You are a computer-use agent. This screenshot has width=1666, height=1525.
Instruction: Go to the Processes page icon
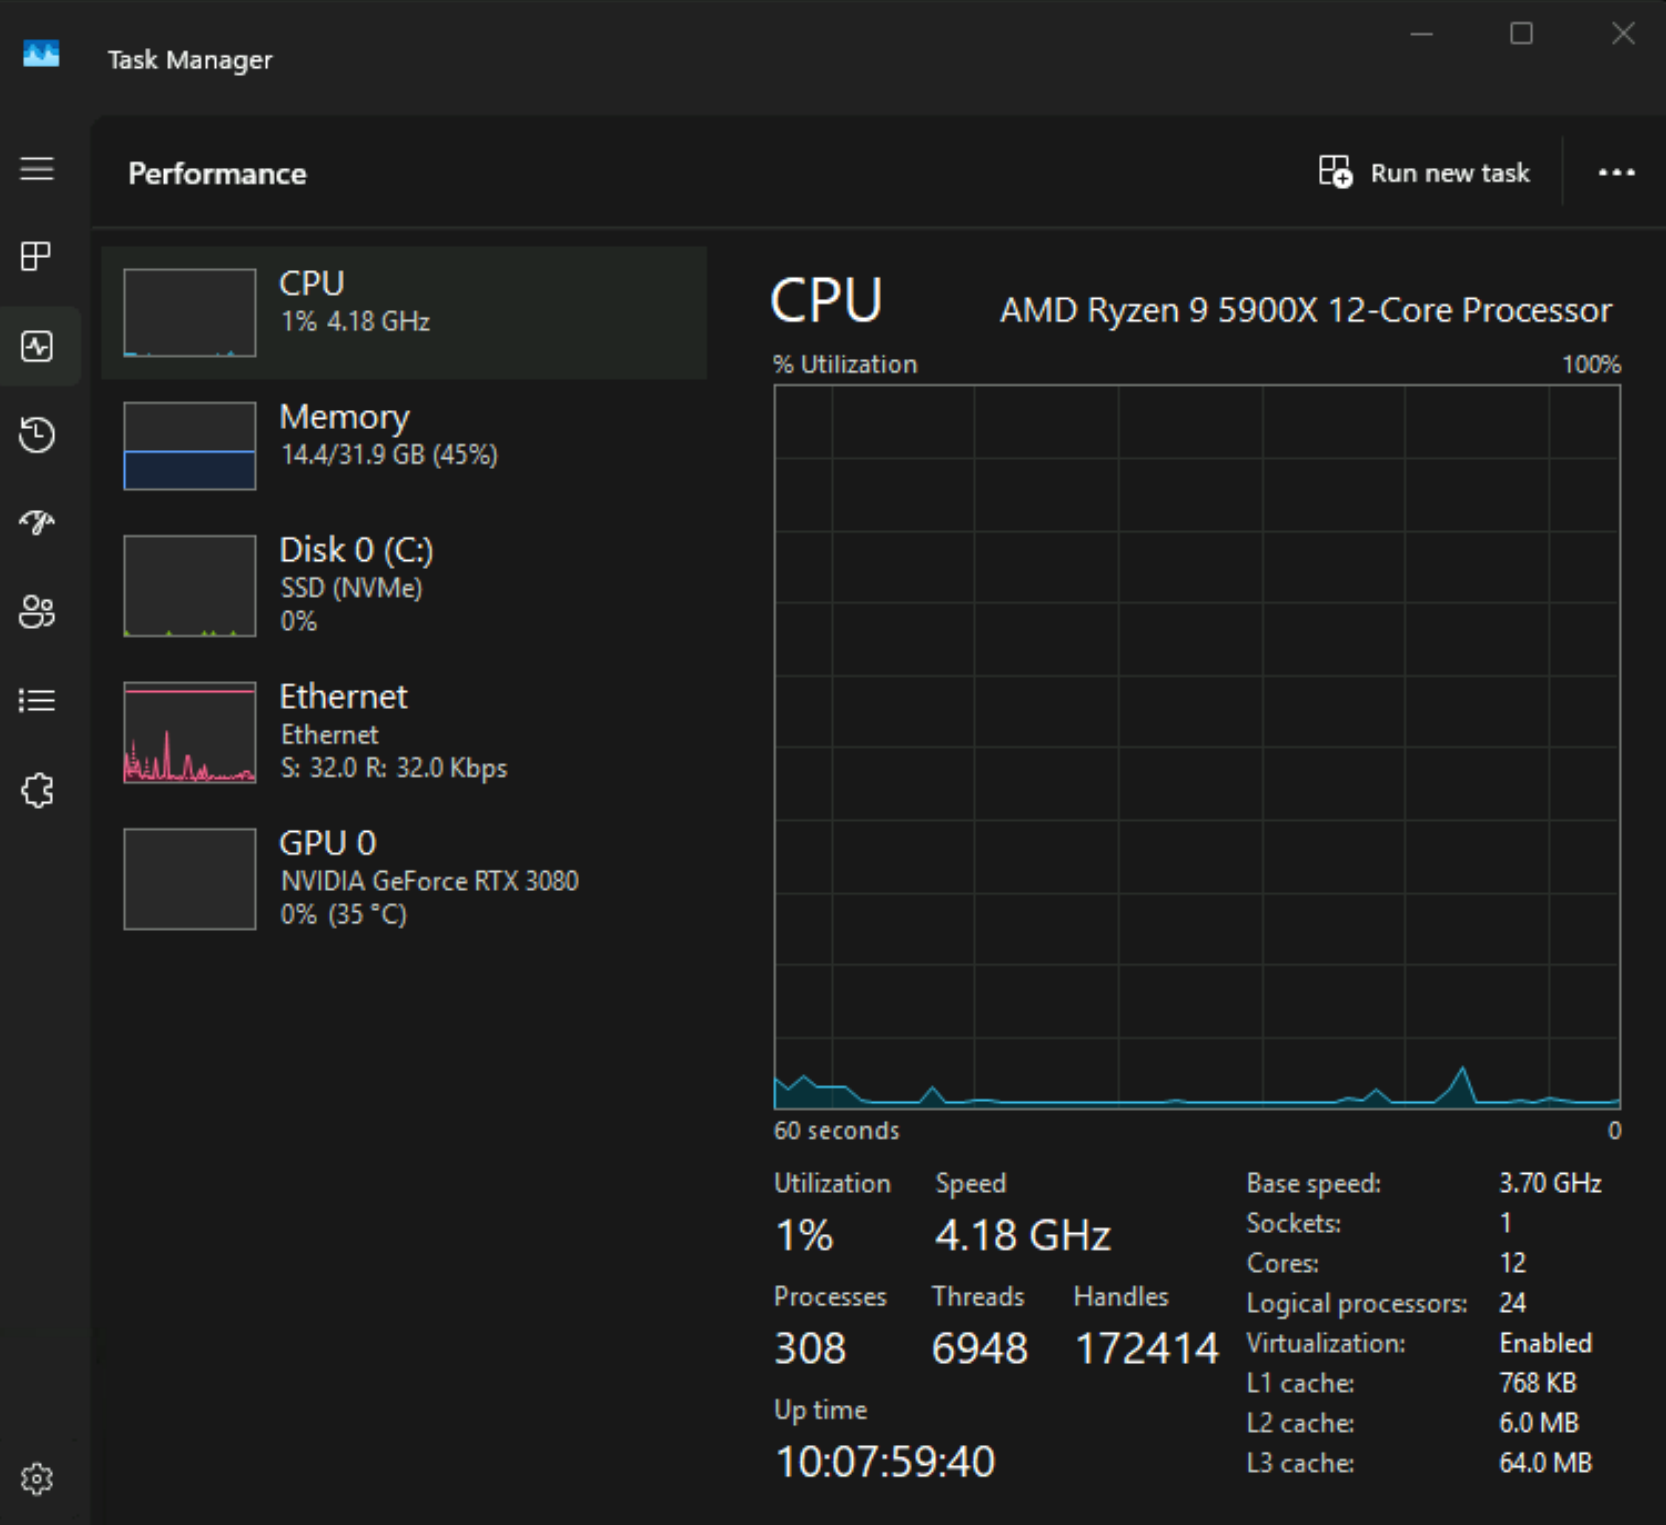pyautogui.click(x=37, y=257)
